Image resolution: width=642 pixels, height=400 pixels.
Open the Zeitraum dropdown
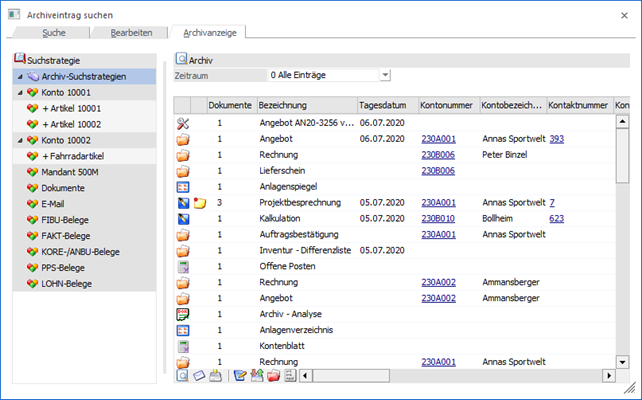coord(384,75)
